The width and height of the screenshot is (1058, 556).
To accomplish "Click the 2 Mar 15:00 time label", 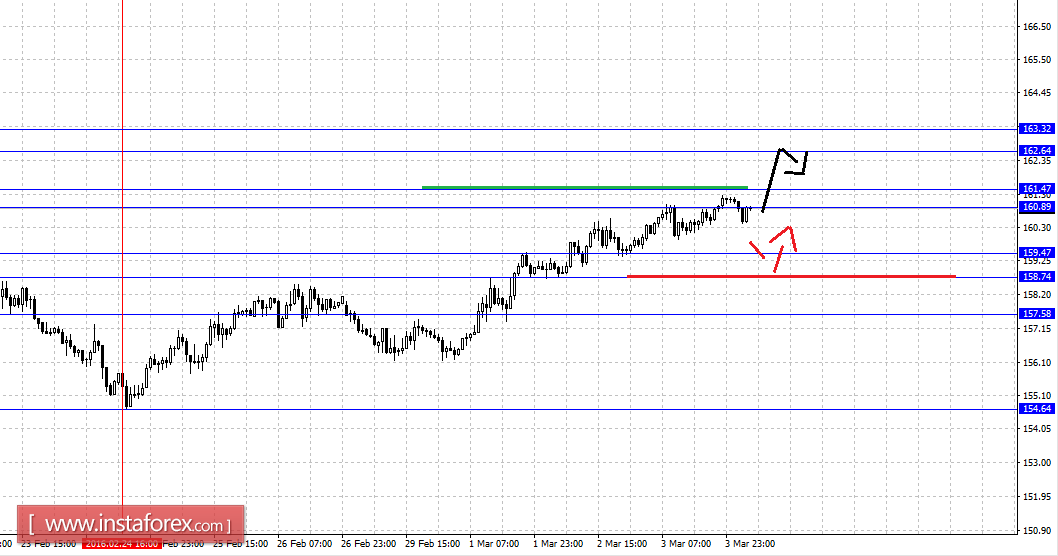I will 622,544.
